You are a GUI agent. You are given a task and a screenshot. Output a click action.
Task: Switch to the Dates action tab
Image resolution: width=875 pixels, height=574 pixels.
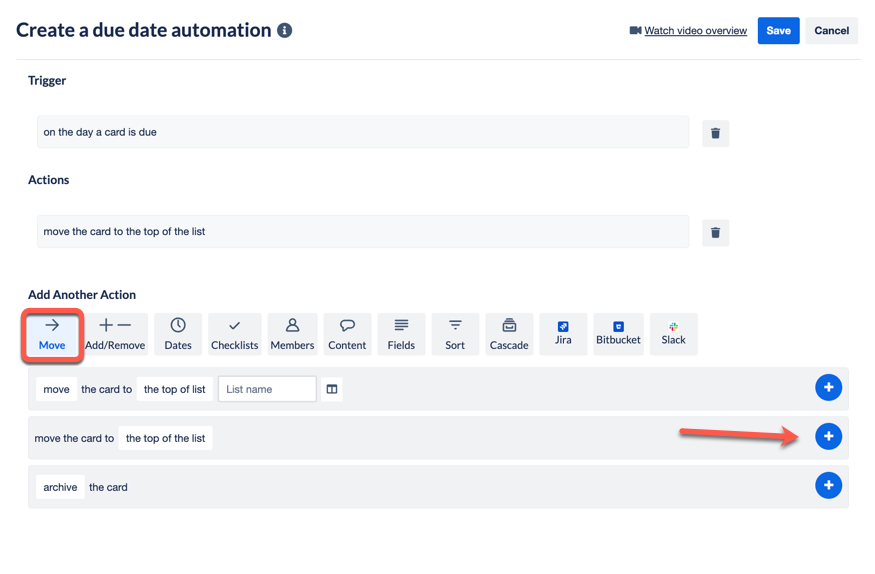coord(178,334)
